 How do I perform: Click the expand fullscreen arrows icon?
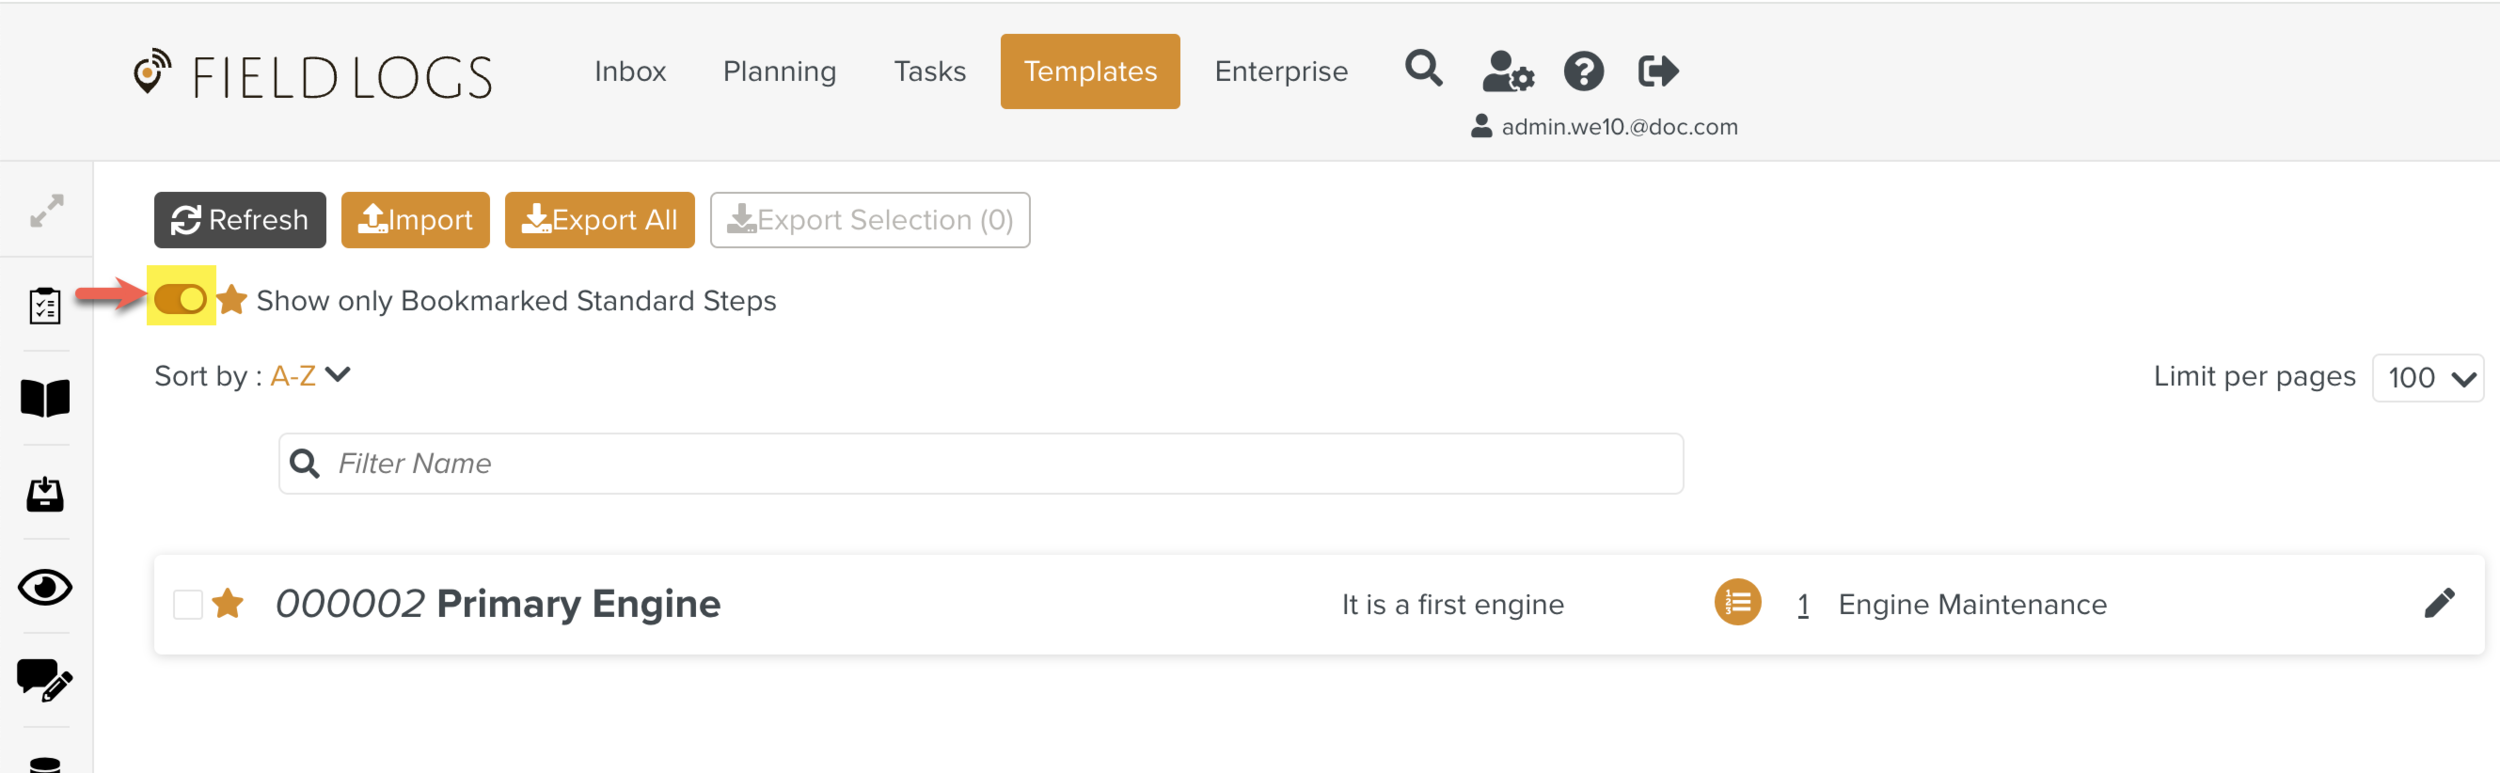point(46,211)
